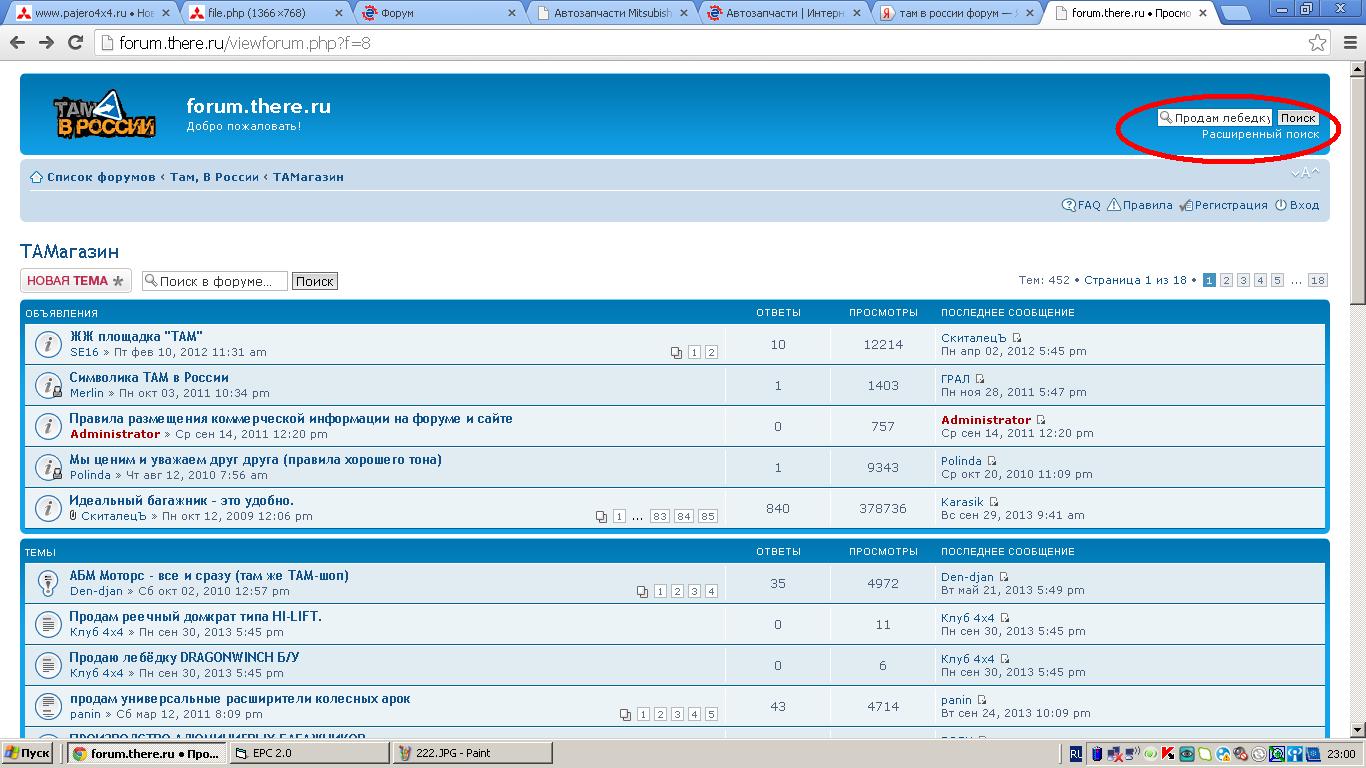
Task: Open Расширенный поиск advanced search
Action: pos(1260,134)
